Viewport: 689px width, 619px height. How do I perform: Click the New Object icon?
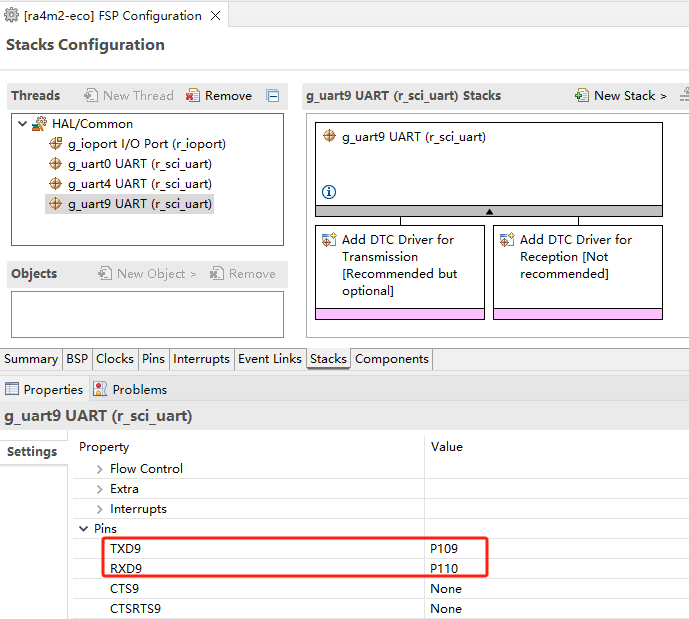105,273
